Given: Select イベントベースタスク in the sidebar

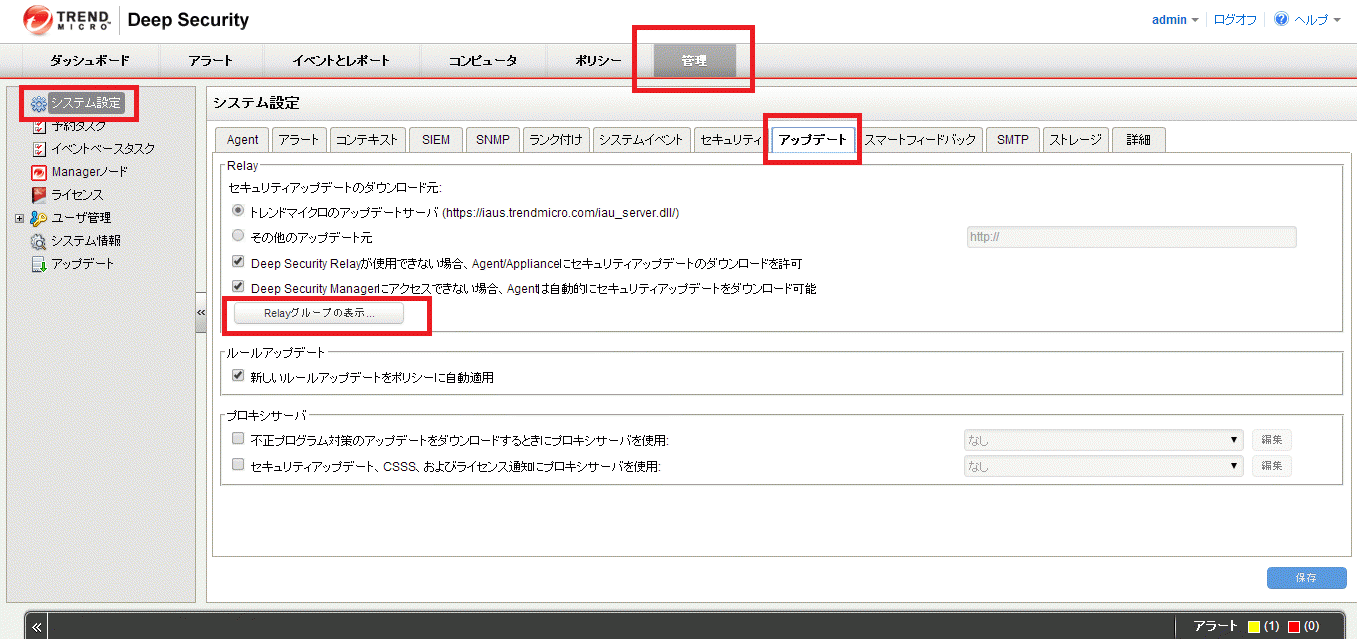Looking at the screenshot, I should [103, 149].
